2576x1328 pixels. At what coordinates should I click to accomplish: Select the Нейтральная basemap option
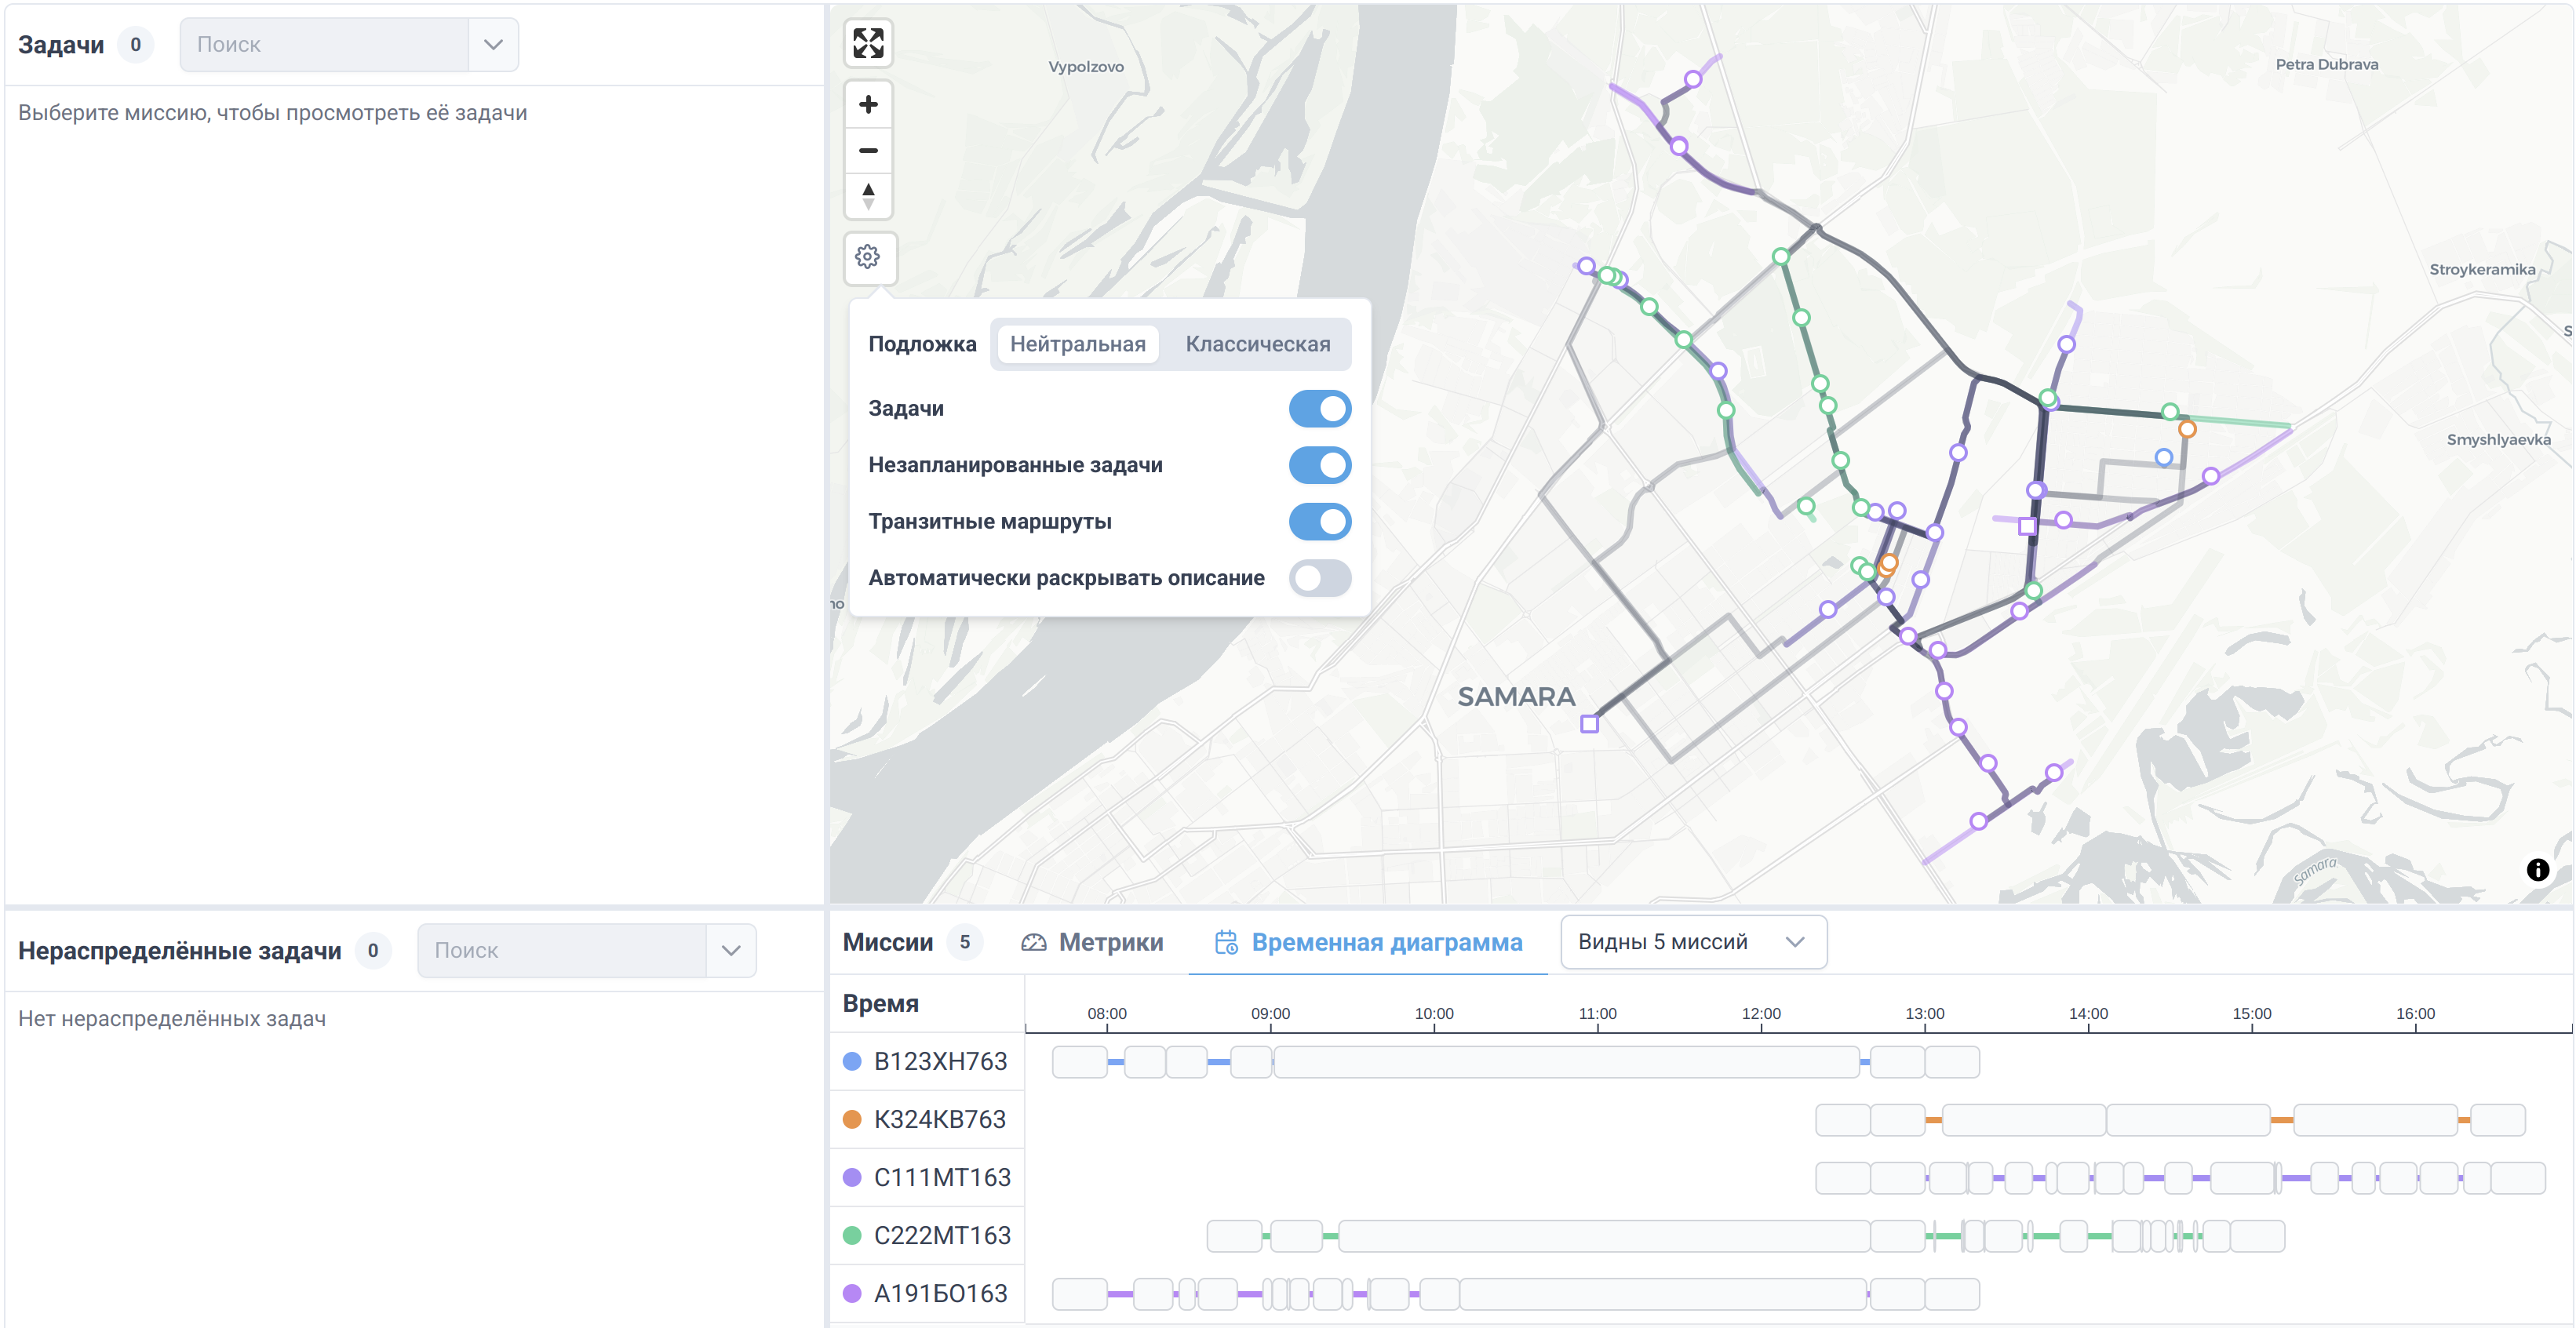click(1078, 344)
